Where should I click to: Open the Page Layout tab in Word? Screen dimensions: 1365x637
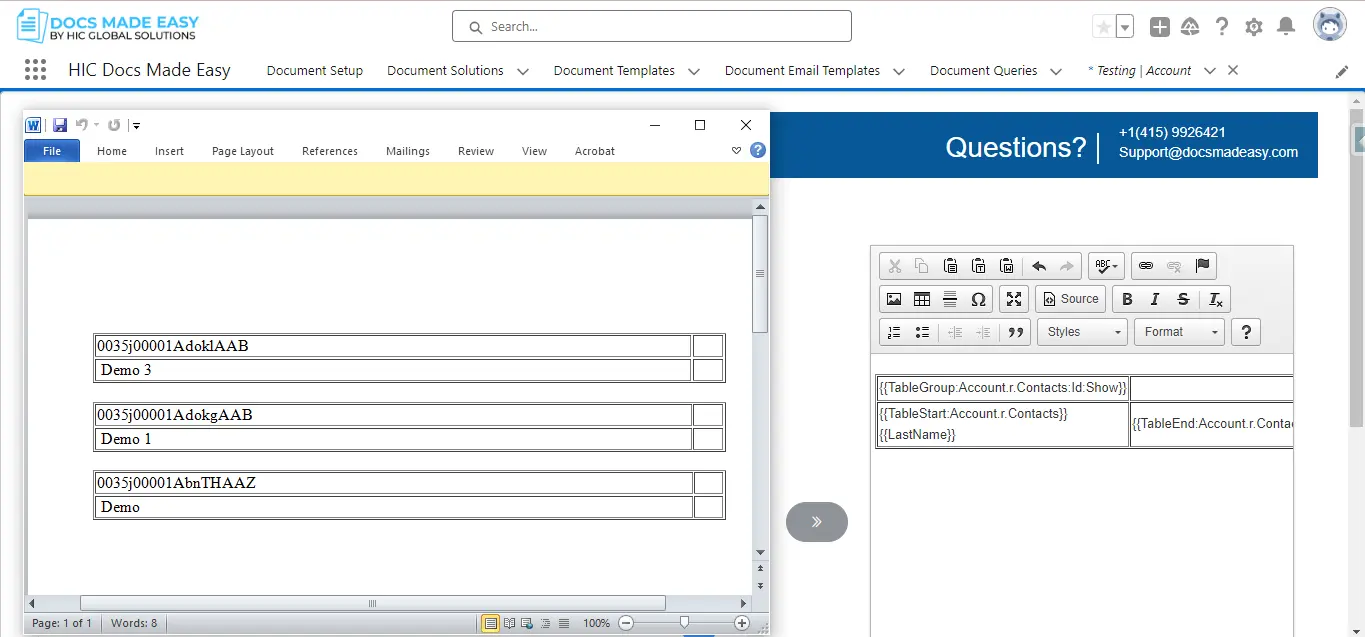(243, 151)
